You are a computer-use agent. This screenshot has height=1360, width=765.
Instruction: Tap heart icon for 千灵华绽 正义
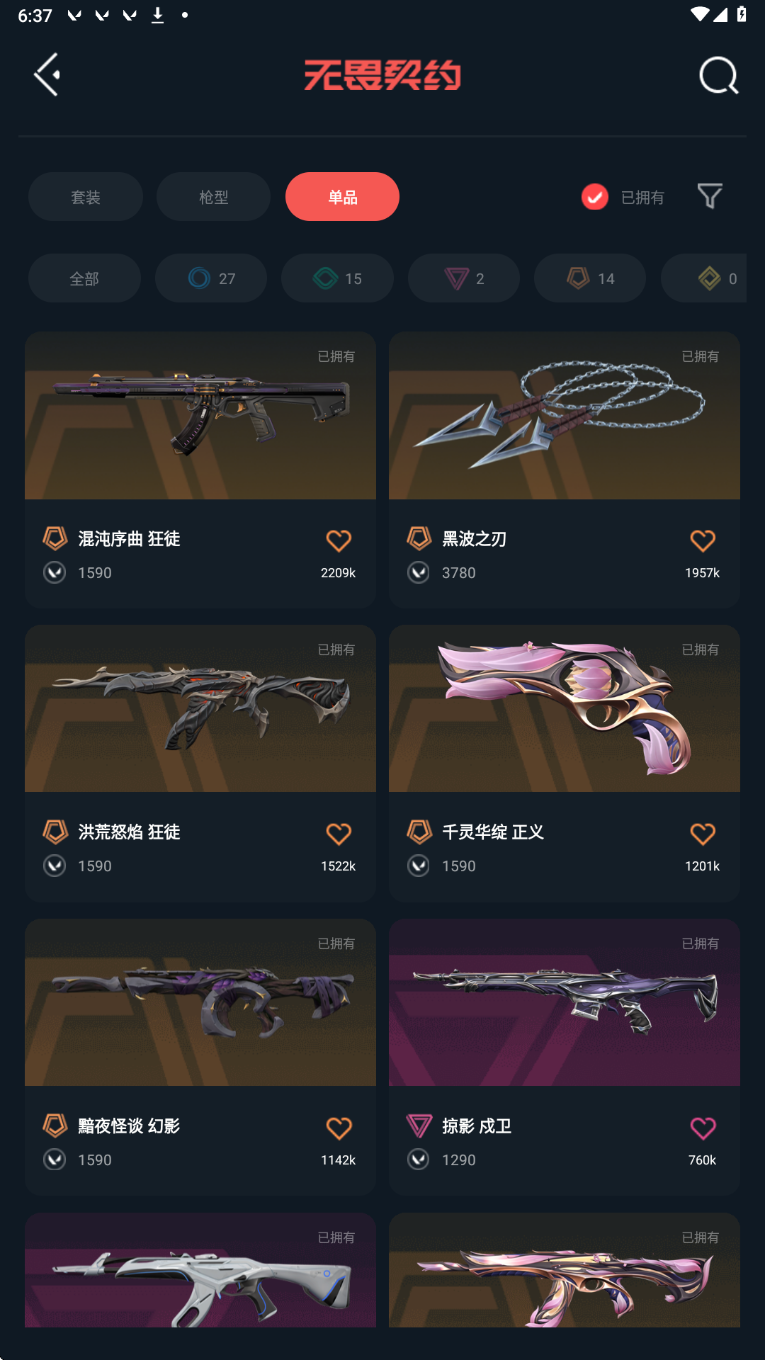point(703,834)
